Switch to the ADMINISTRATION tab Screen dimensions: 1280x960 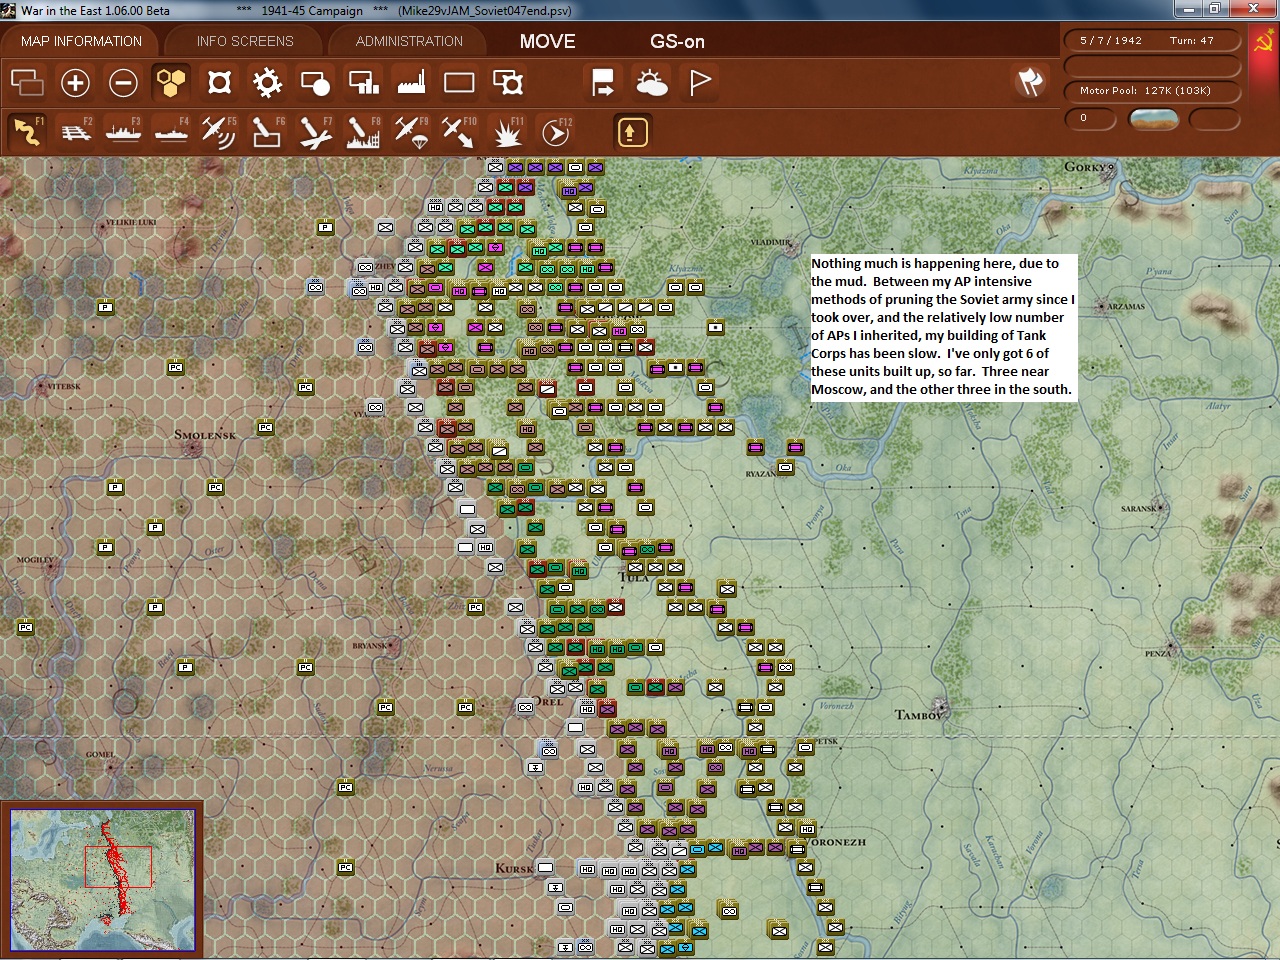tap(409, 41)
